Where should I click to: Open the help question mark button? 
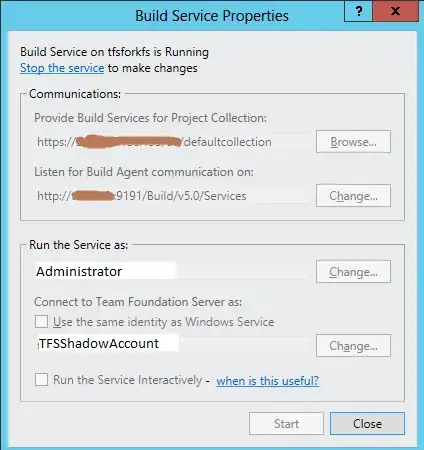click(x=358, y=11)
